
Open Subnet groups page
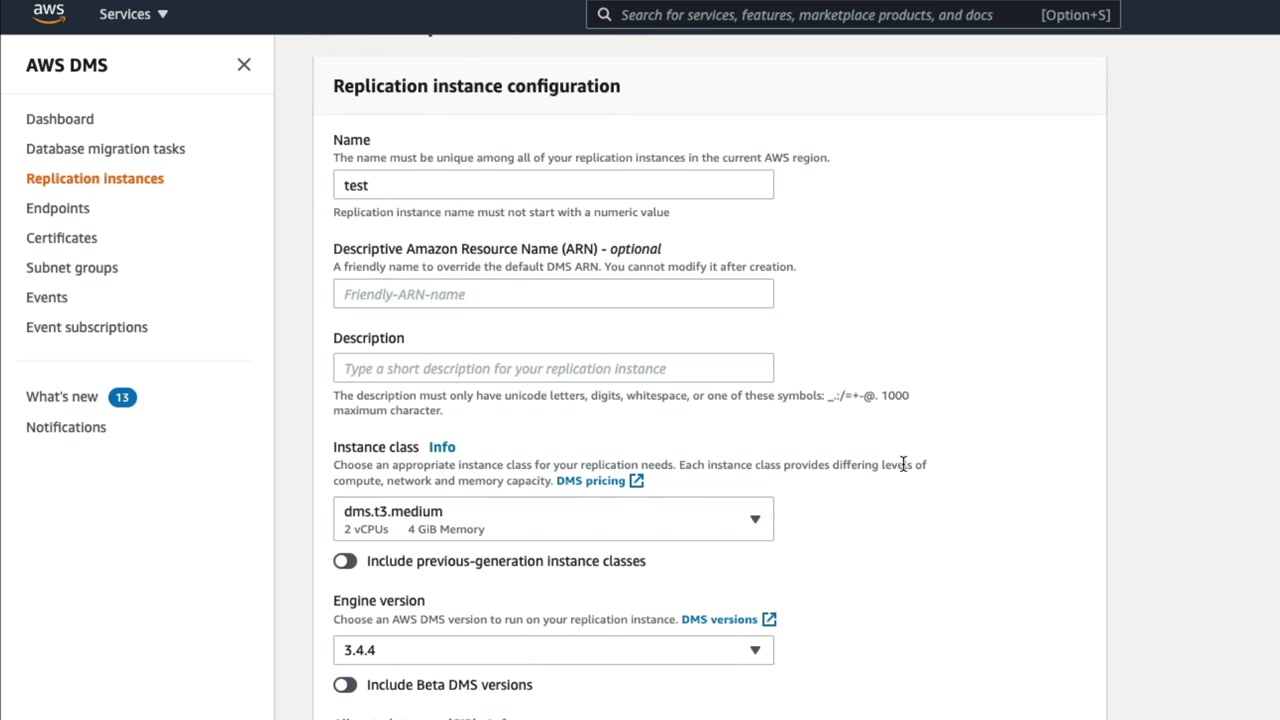[72, 268]
